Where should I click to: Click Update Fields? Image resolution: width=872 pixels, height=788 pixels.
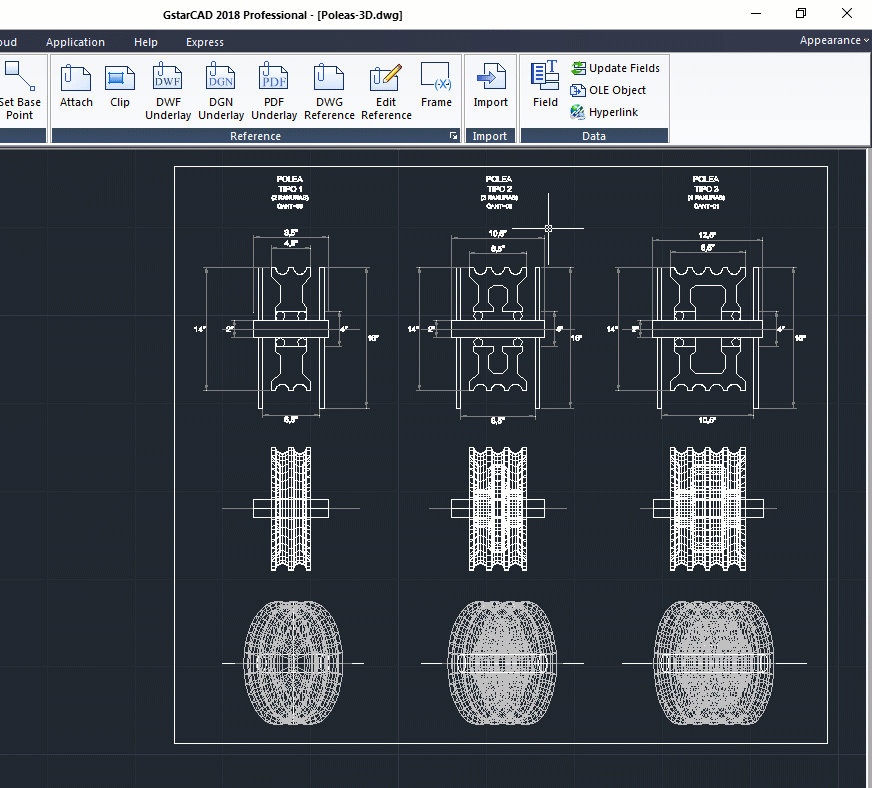pyautogui.click(x=615, y=68)
